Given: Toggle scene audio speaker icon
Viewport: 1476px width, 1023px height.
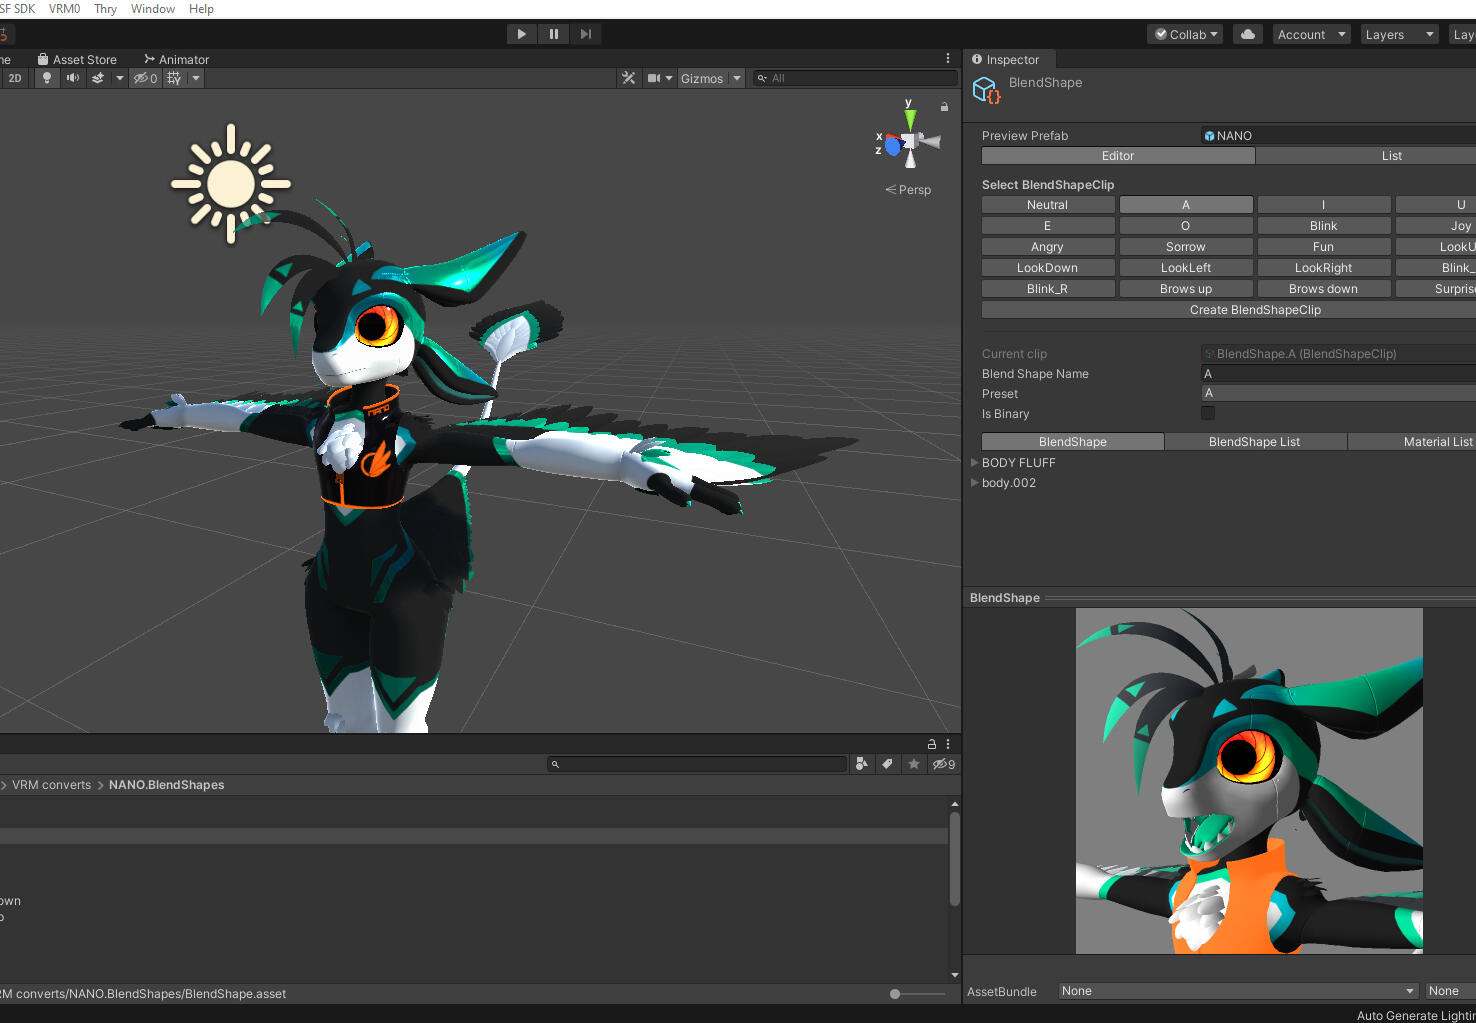Looking at the screenshot, I should (x=72, y=78).
